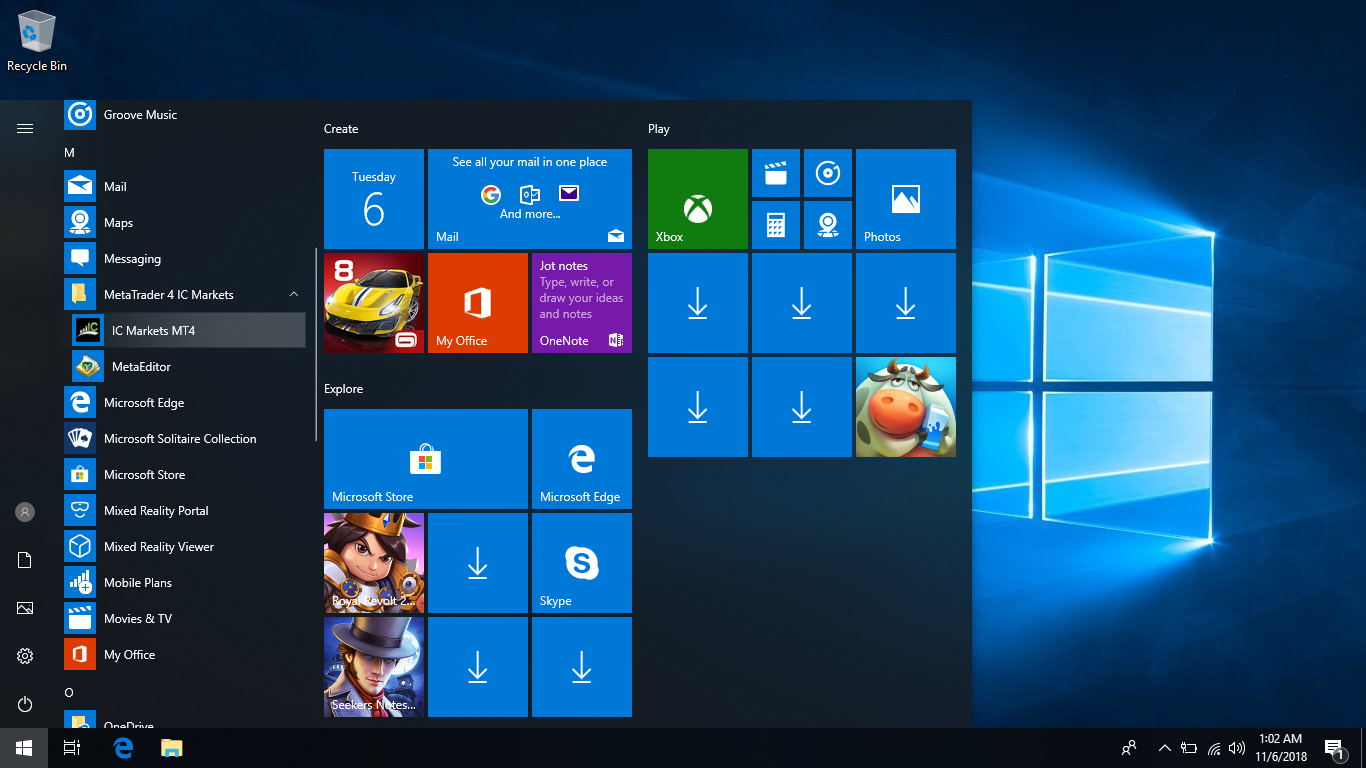Open the Microsoft Edge tile
This screenshot has height=768, width=1366.
click(582, 459)
